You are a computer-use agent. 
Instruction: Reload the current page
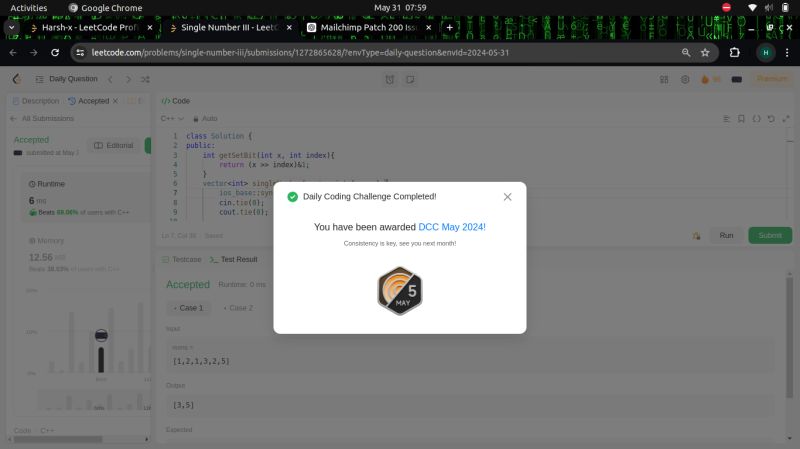[x=55, y=53]
